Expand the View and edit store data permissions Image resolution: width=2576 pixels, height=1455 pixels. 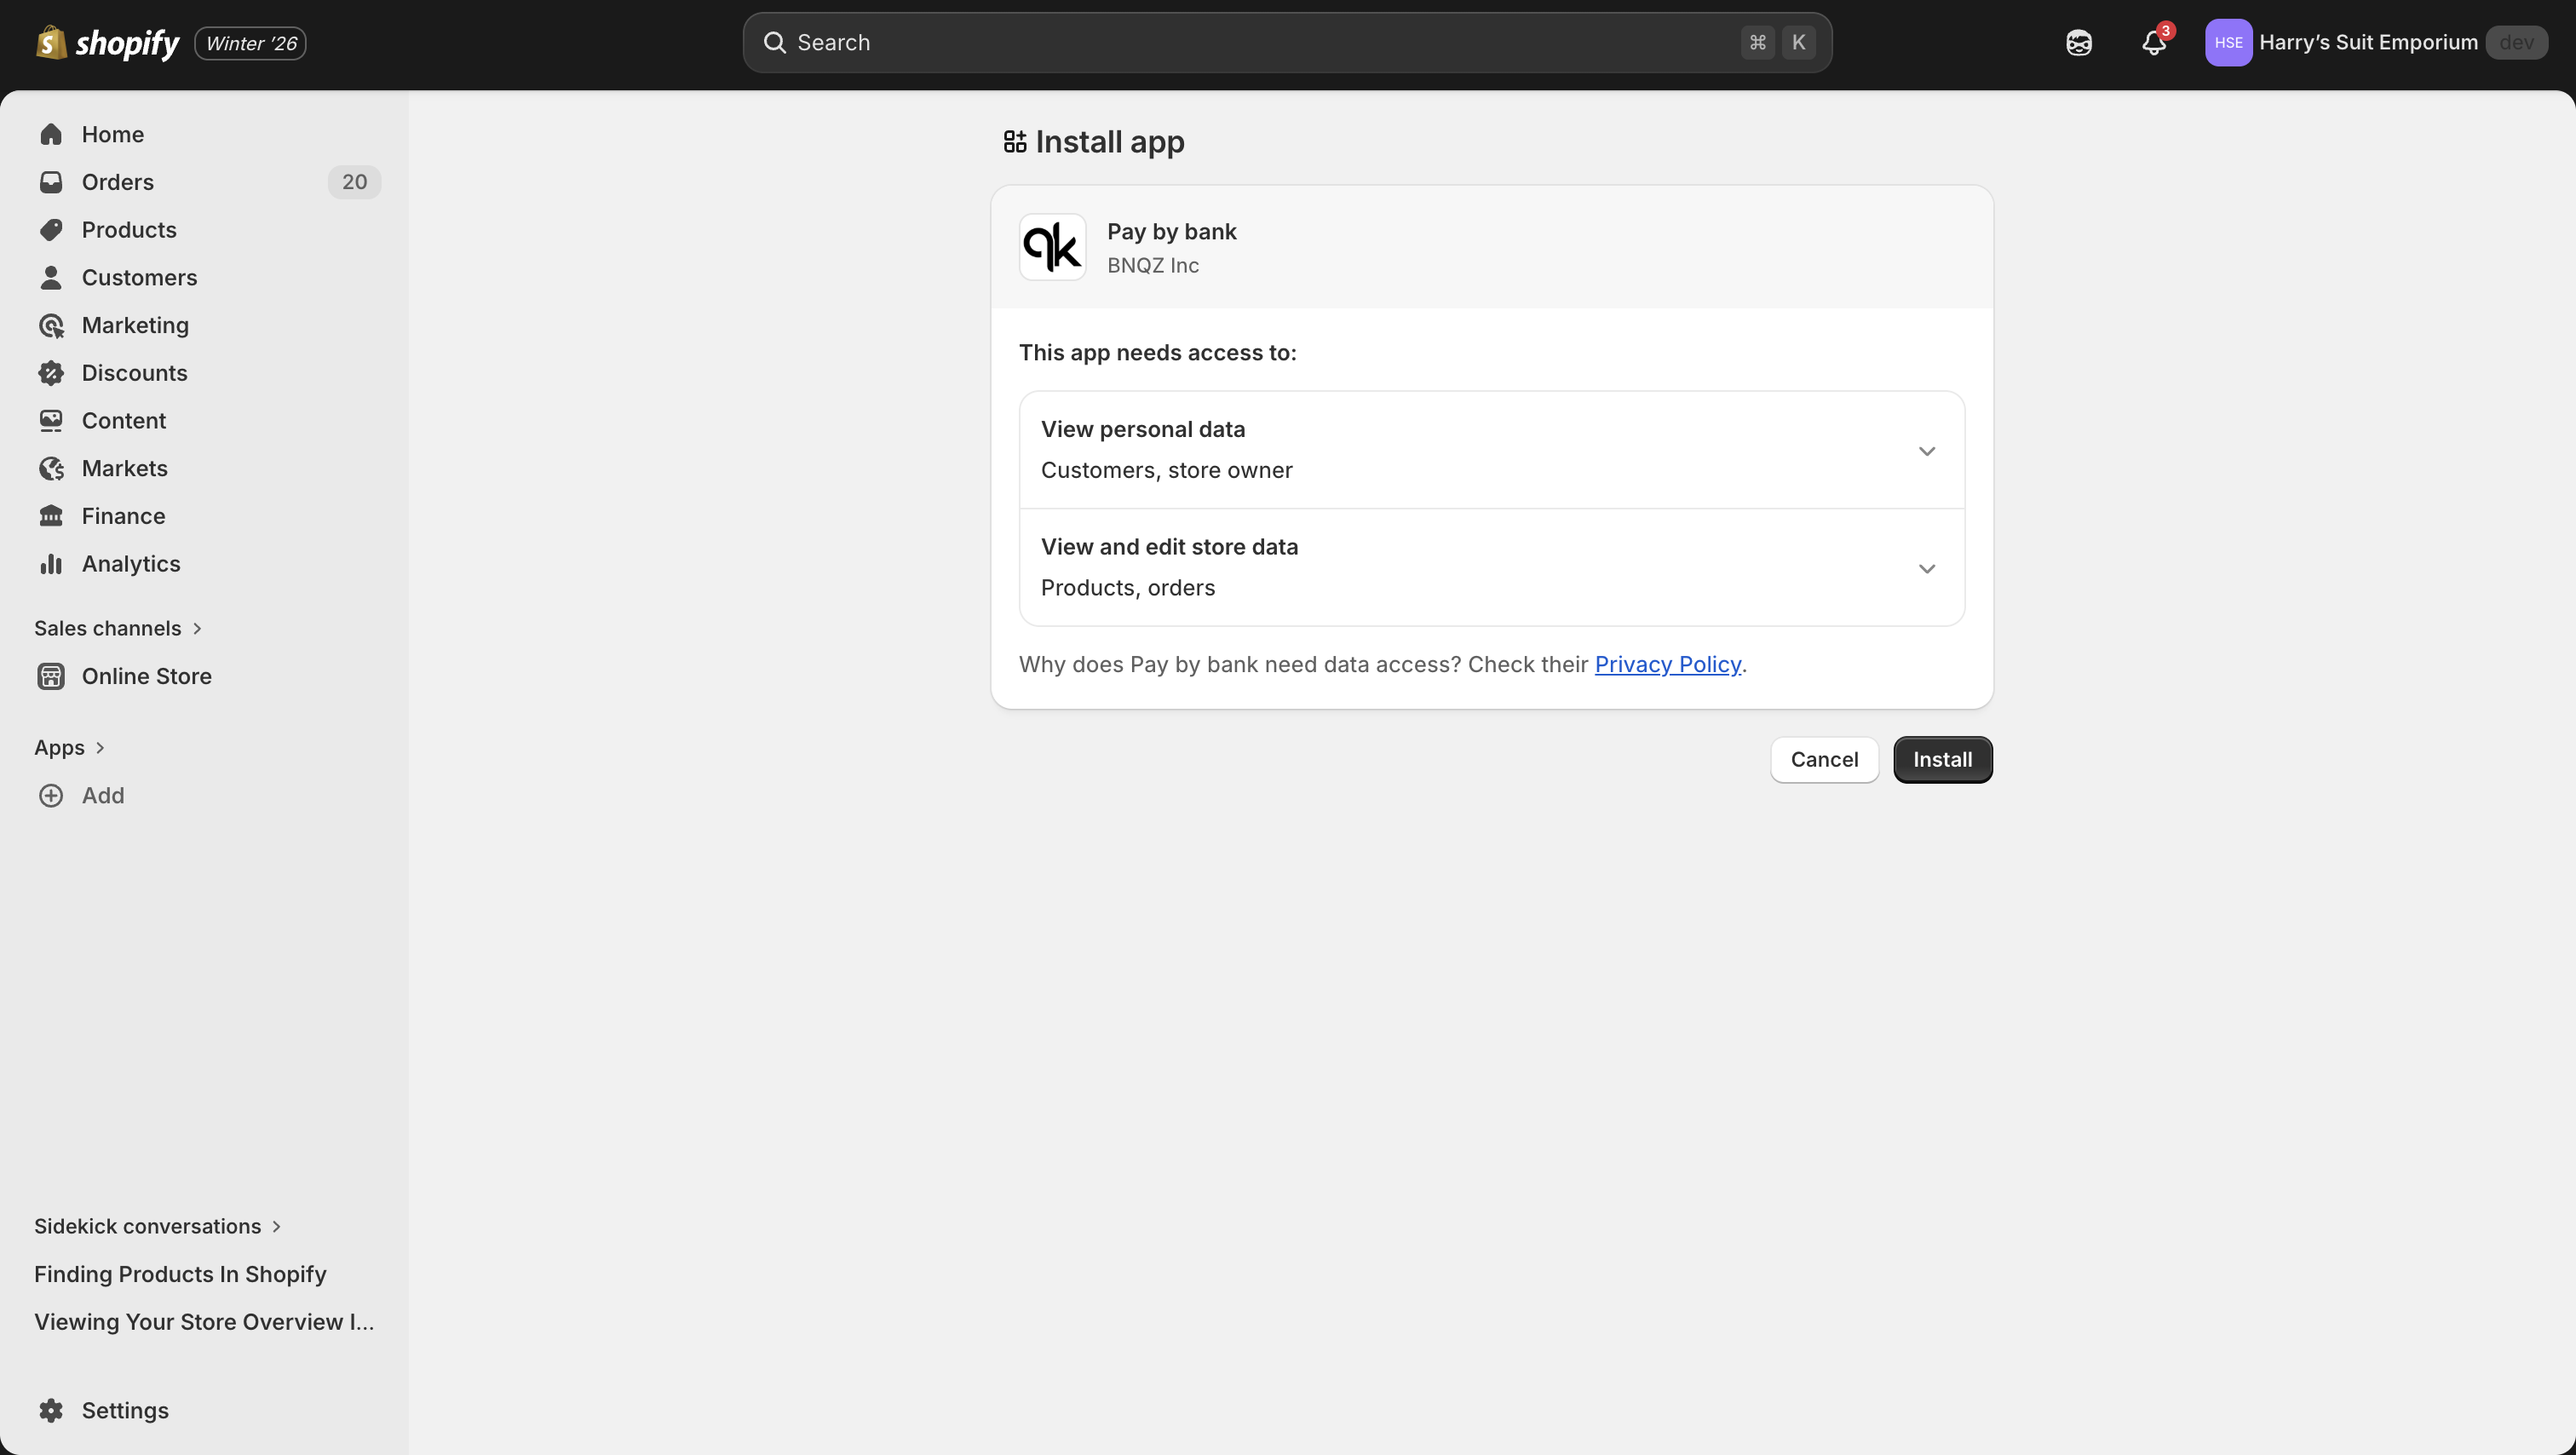click(1926, 568)
